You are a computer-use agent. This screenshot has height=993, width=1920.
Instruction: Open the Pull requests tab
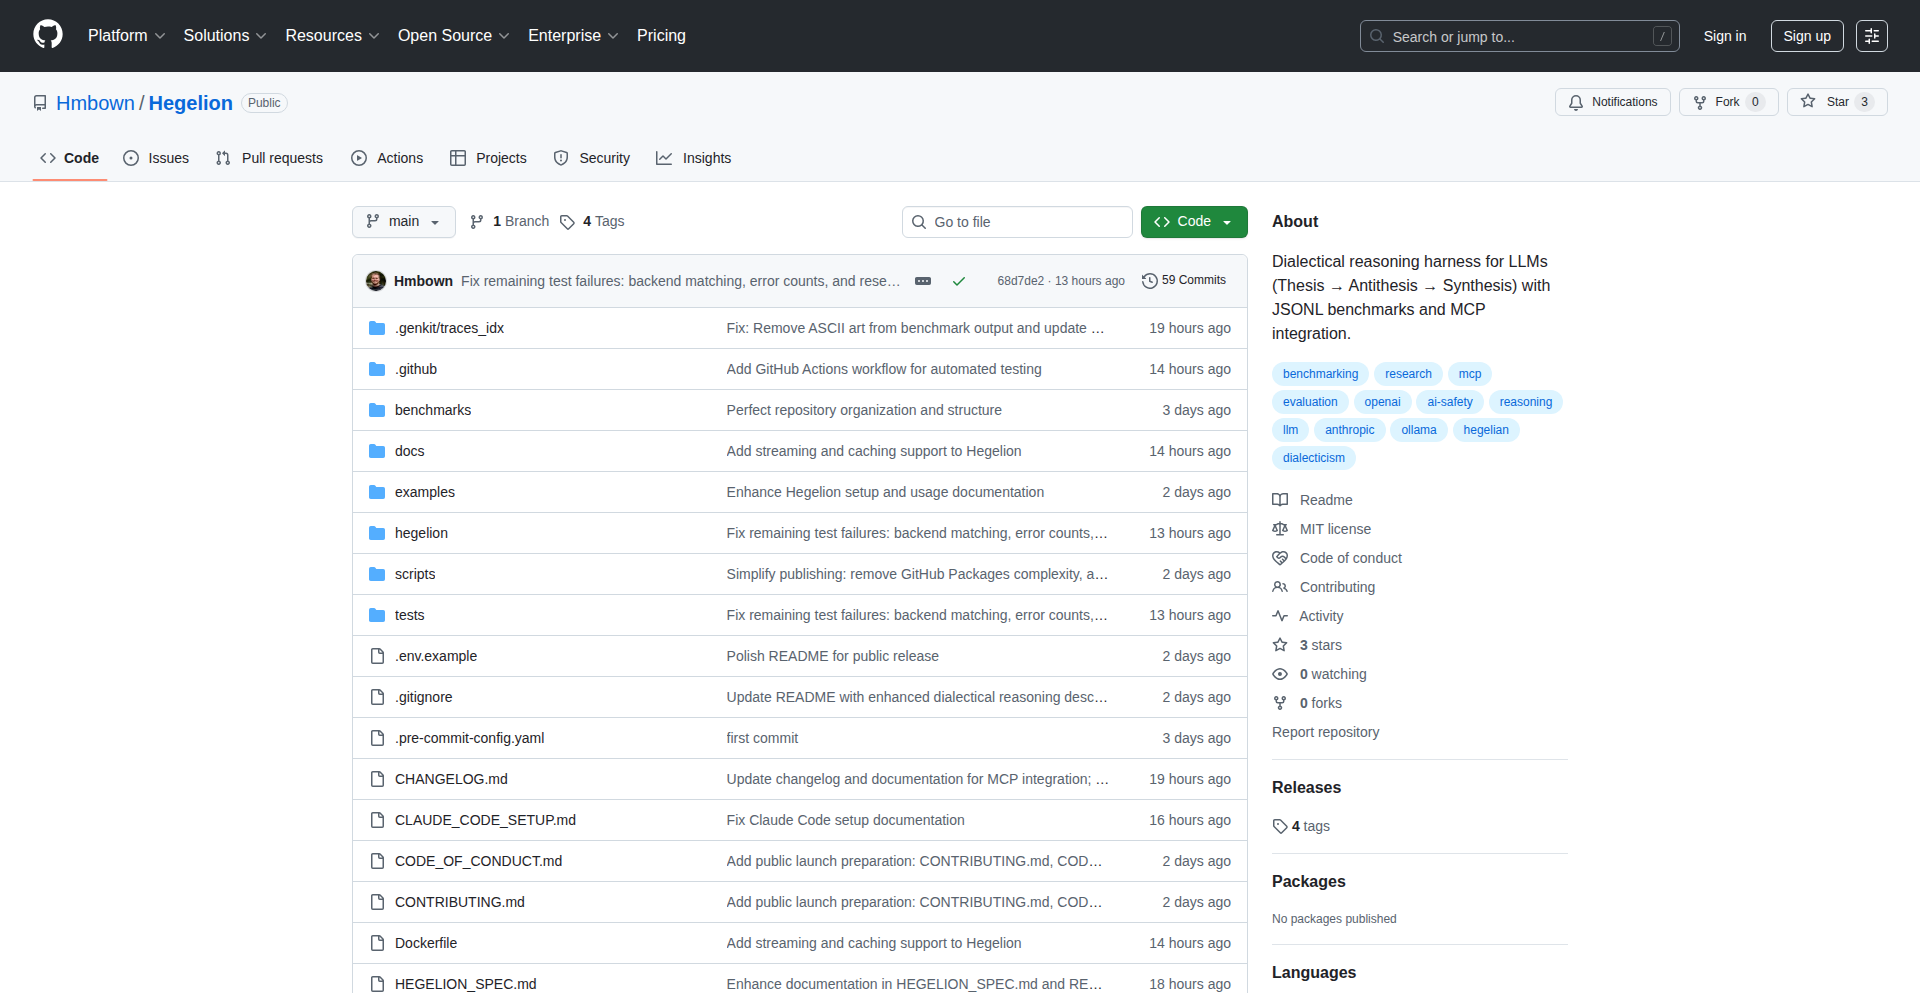pyautogui.click(x=269, y=158)
